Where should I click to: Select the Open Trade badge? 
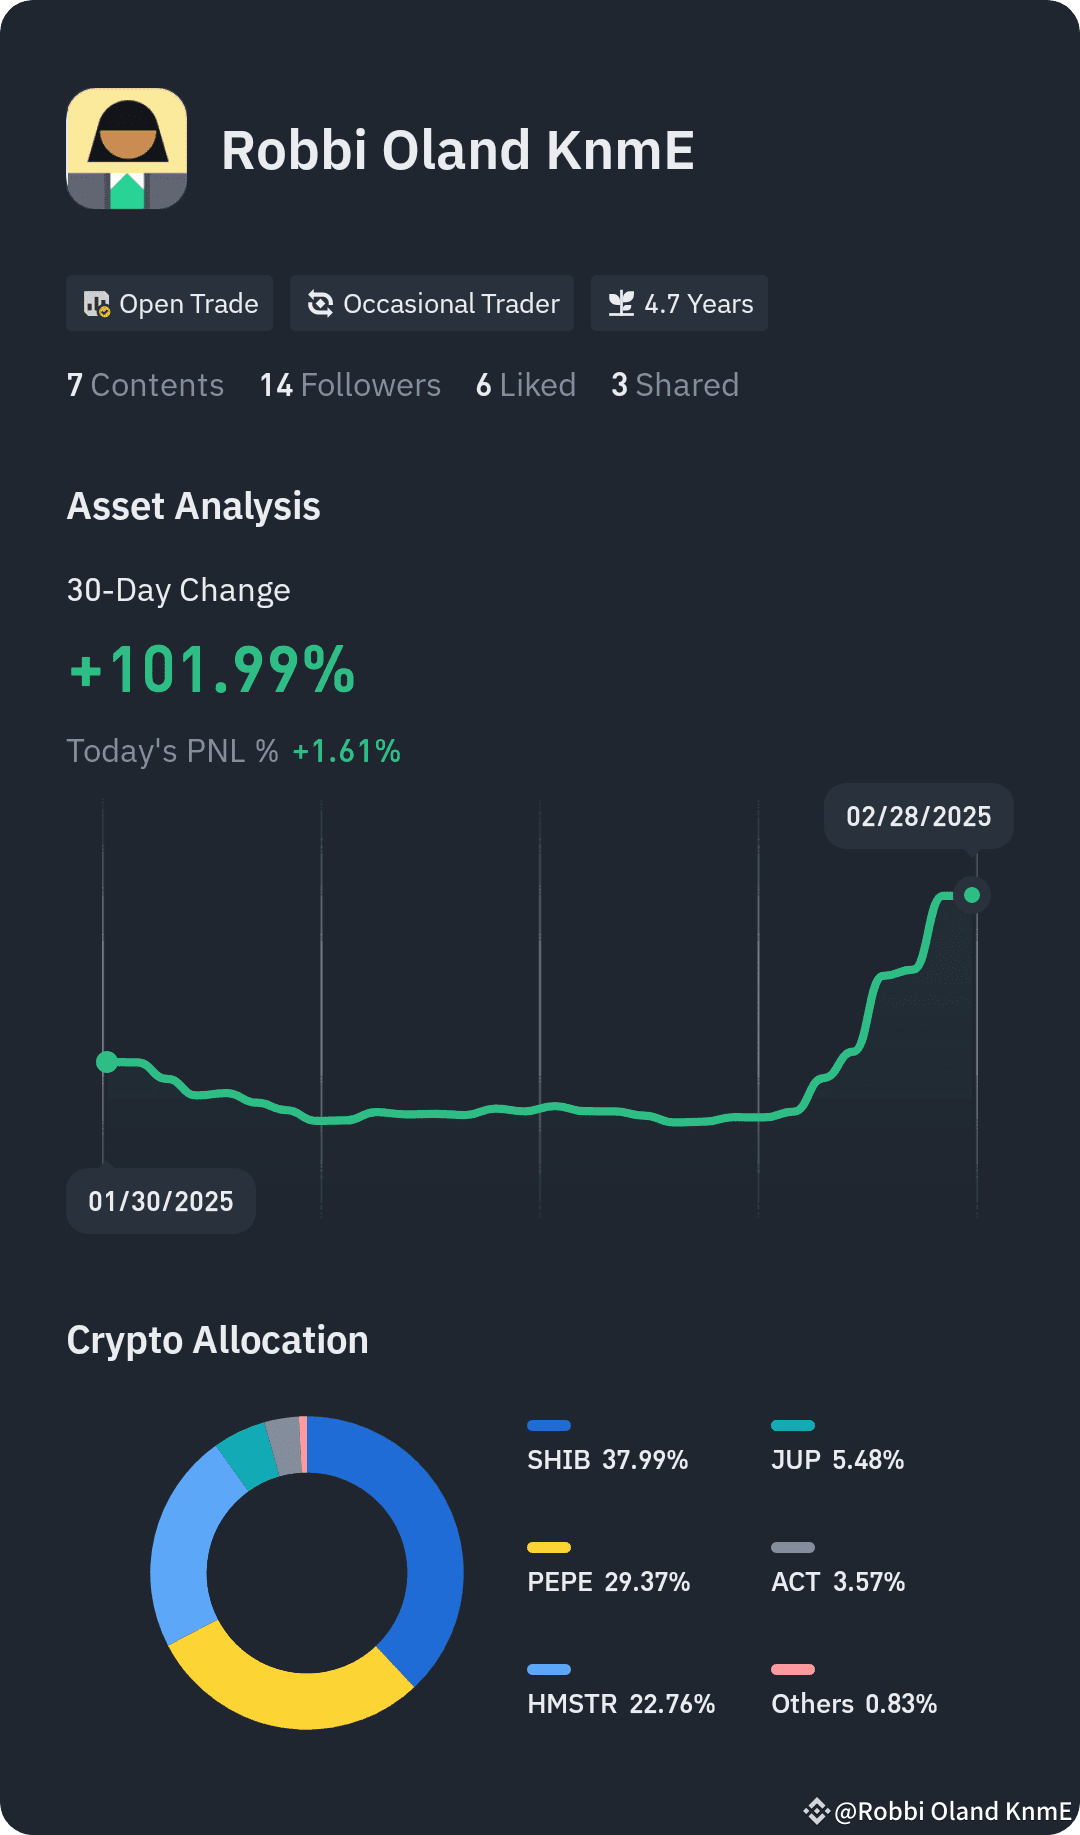point(170,303)
